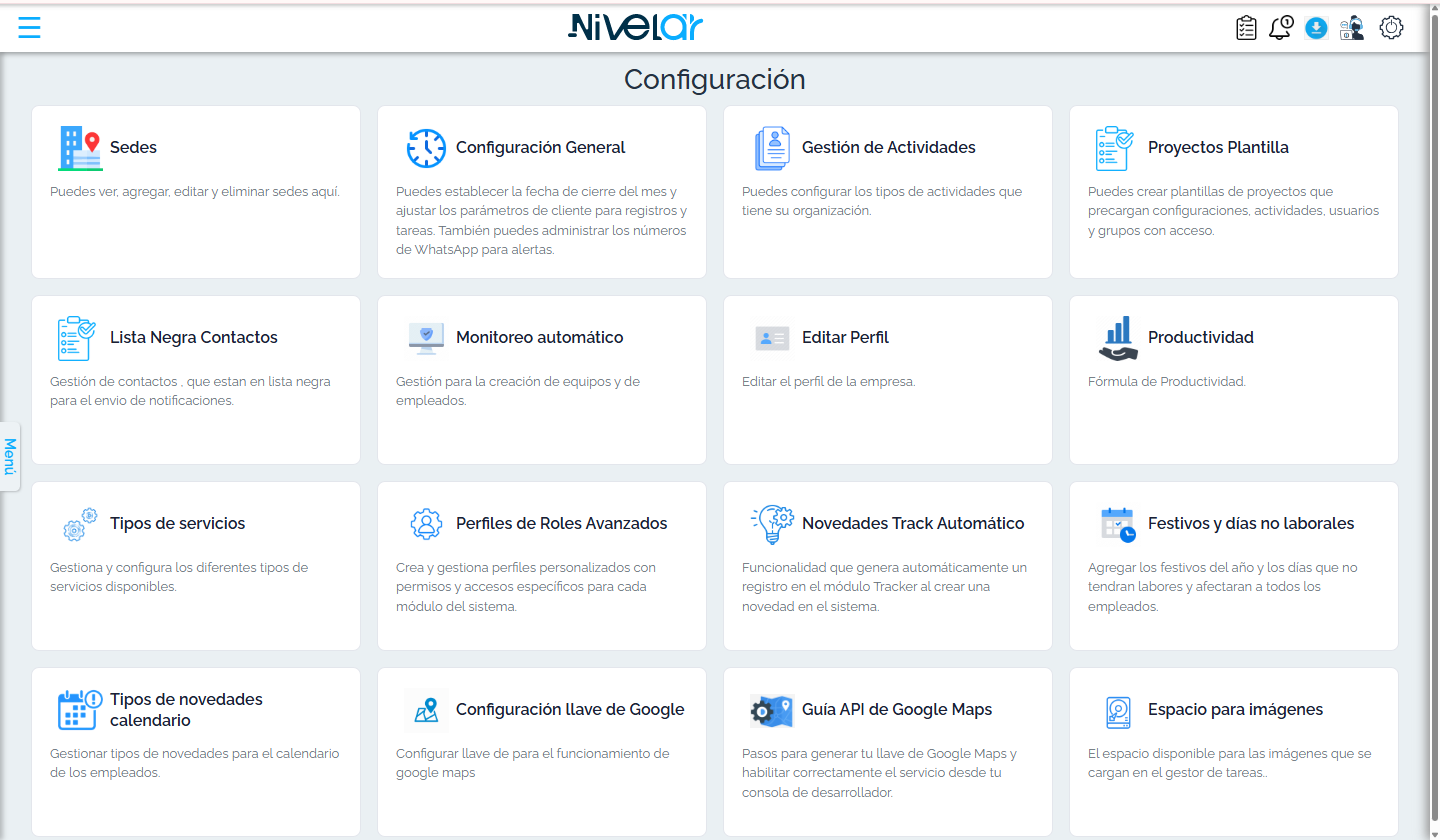The image size is (1440, 840).
Task: Open Gestión de Actividades settings
Action: tap(888, 192)
